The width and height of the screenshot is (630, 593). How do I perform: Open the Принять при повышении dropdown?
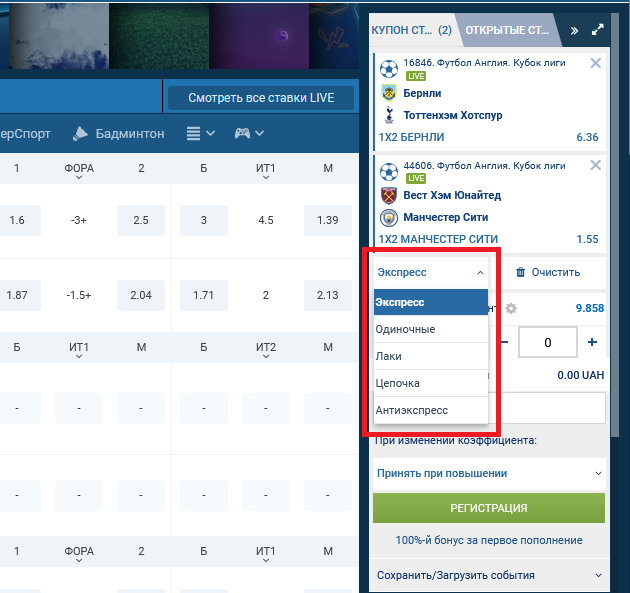click(489, 473)
